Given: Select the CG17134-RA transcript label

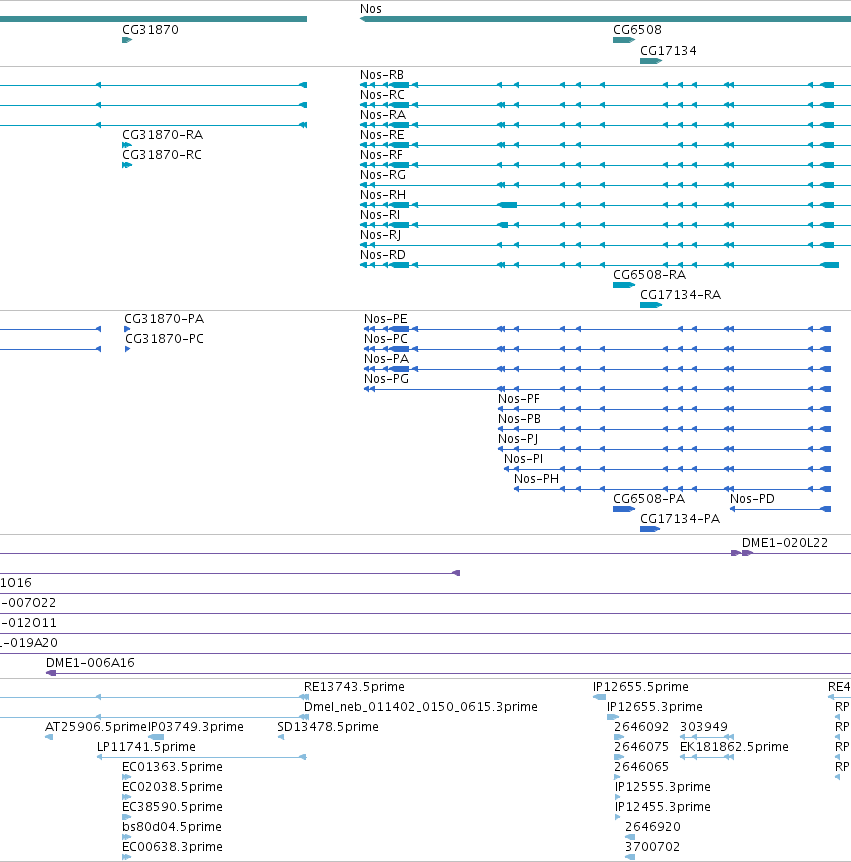Looking at the screenshot, I should coord(680,295).
